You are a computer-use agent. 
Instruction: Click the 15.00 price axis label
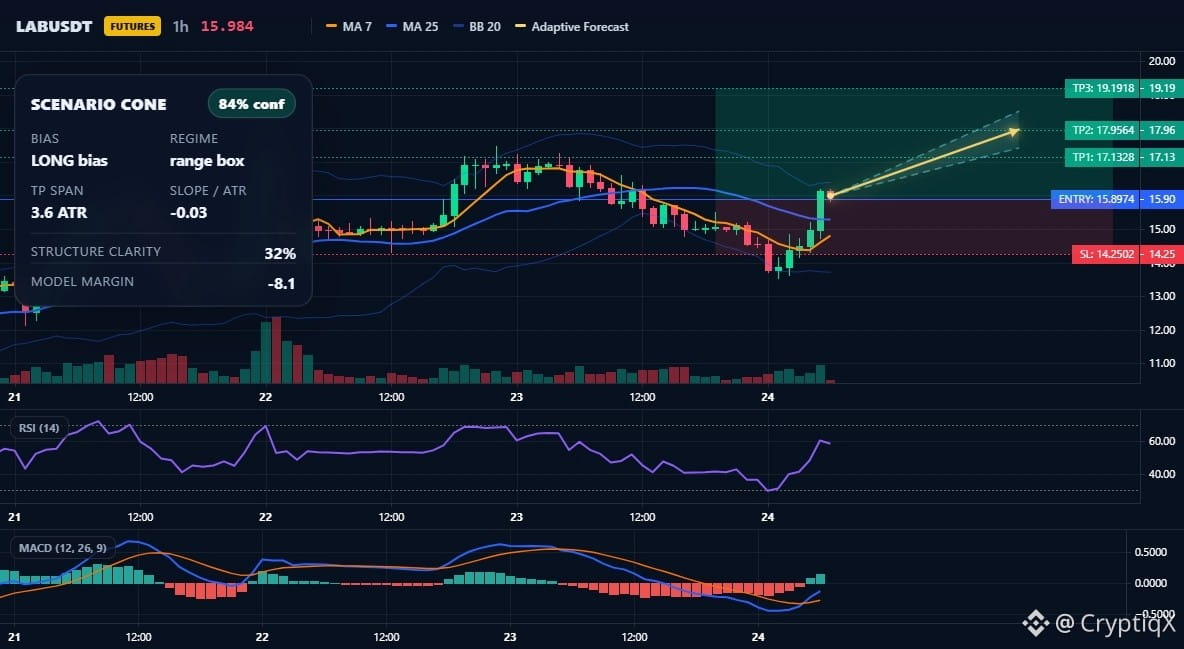[1161, 229]
